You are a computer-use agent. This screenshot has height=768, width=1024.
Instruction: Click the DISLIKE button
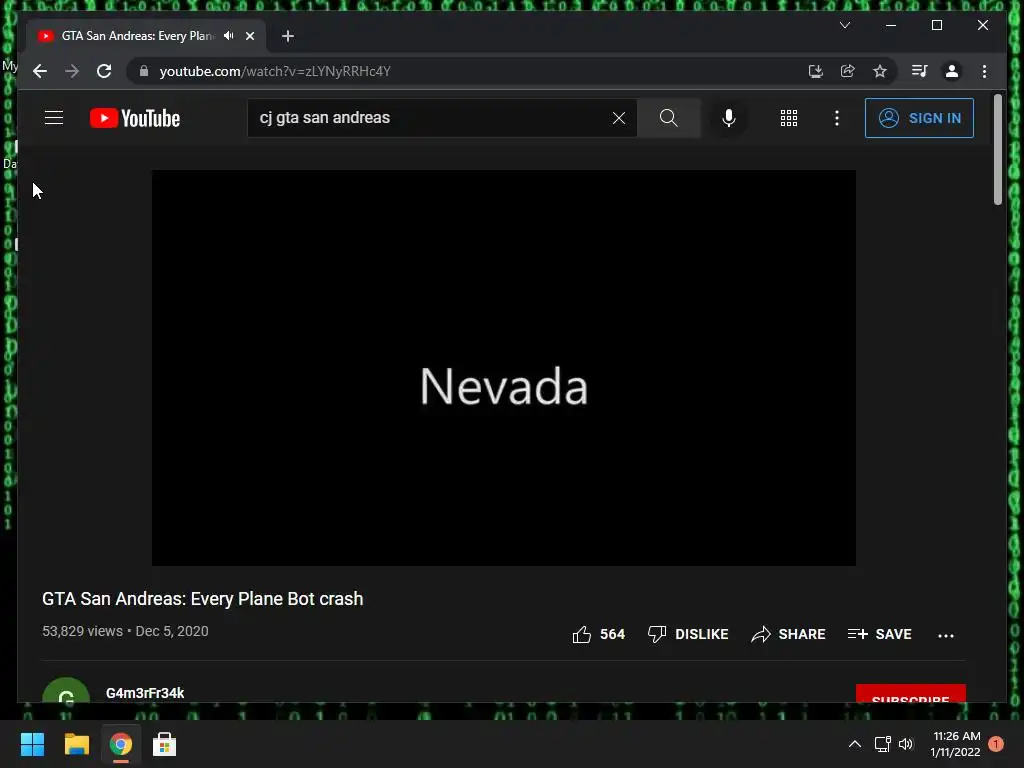coord(688,634)
